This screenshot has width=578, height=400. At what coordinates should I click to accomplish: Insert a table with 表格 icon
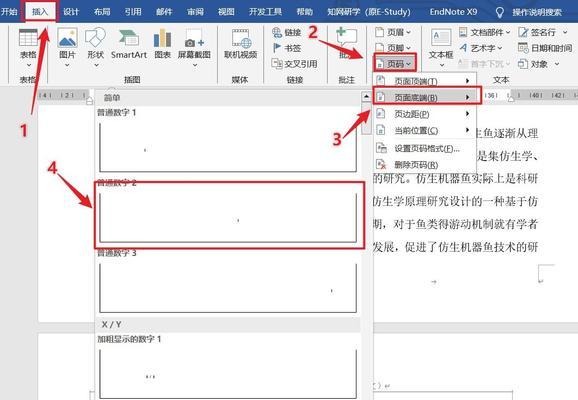[28, 37]
